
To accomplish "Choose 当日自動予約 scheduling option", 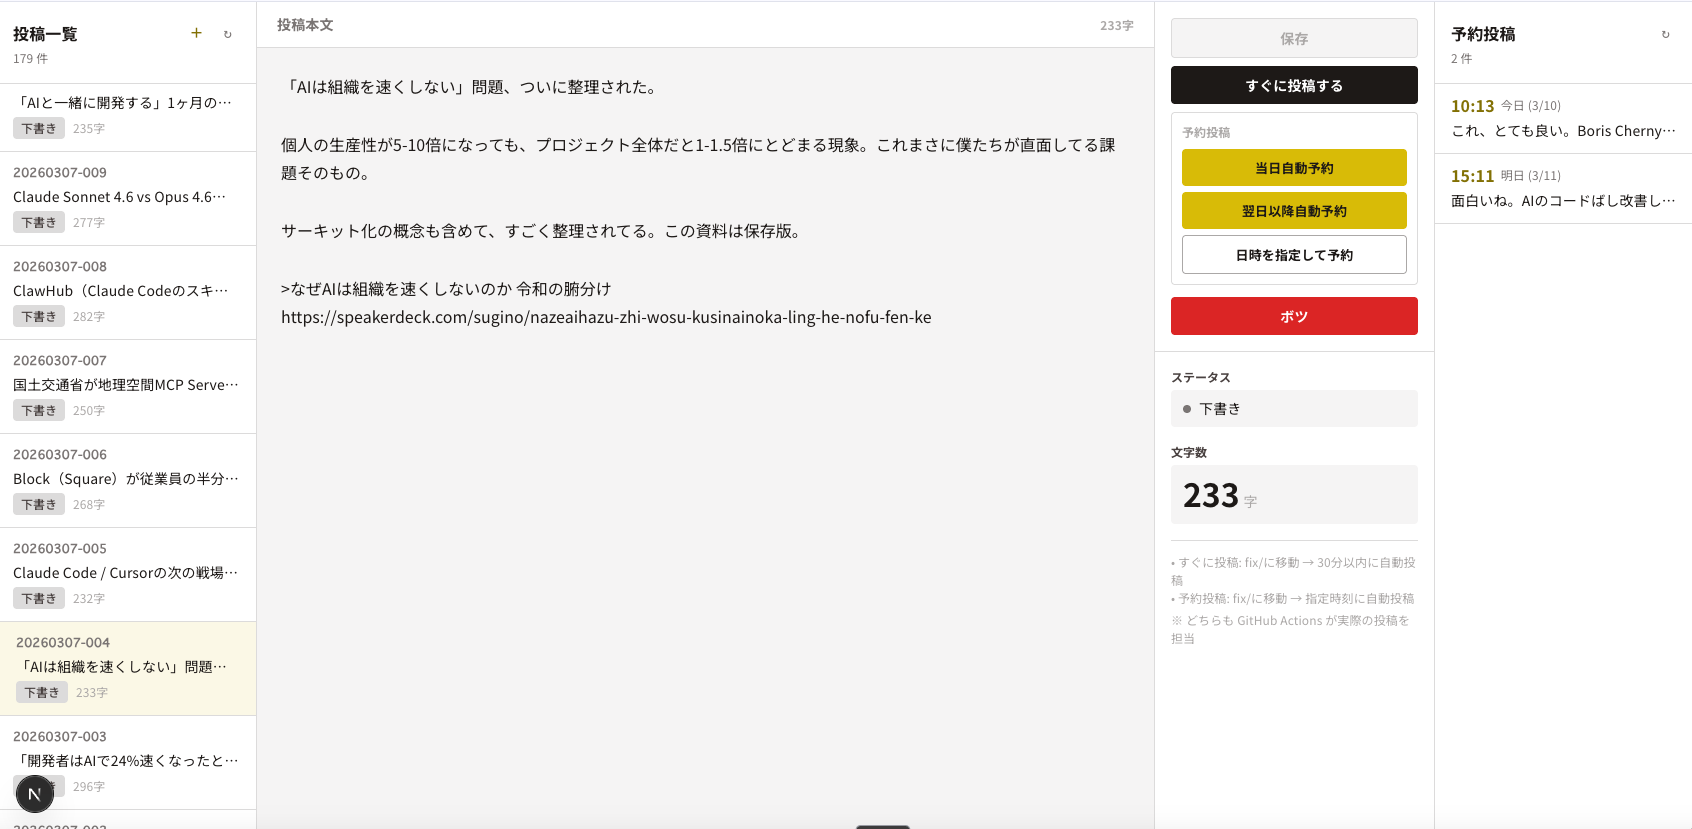I will tap(1293, 168).
